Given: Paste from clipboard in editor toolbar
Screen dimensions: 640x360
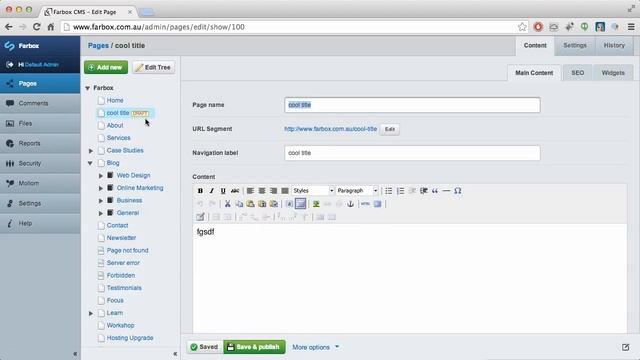Looking at the screenshot, I should click(251, 204).
